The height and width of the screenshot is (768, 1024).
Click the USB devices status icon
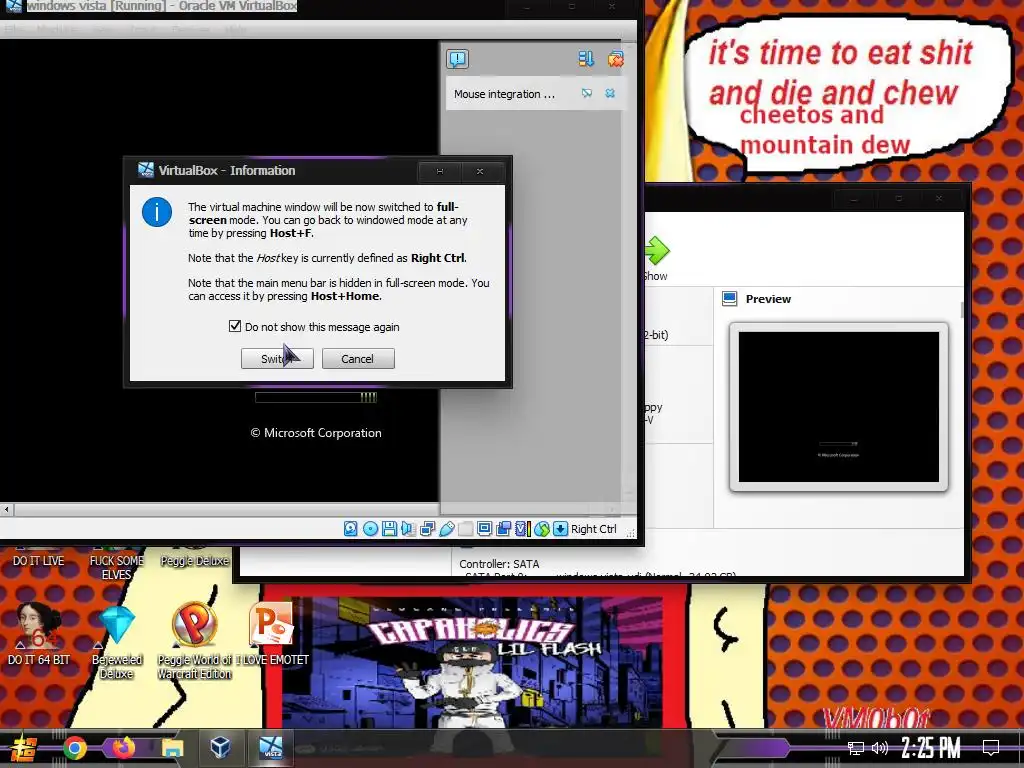click(x=447, y=529)
